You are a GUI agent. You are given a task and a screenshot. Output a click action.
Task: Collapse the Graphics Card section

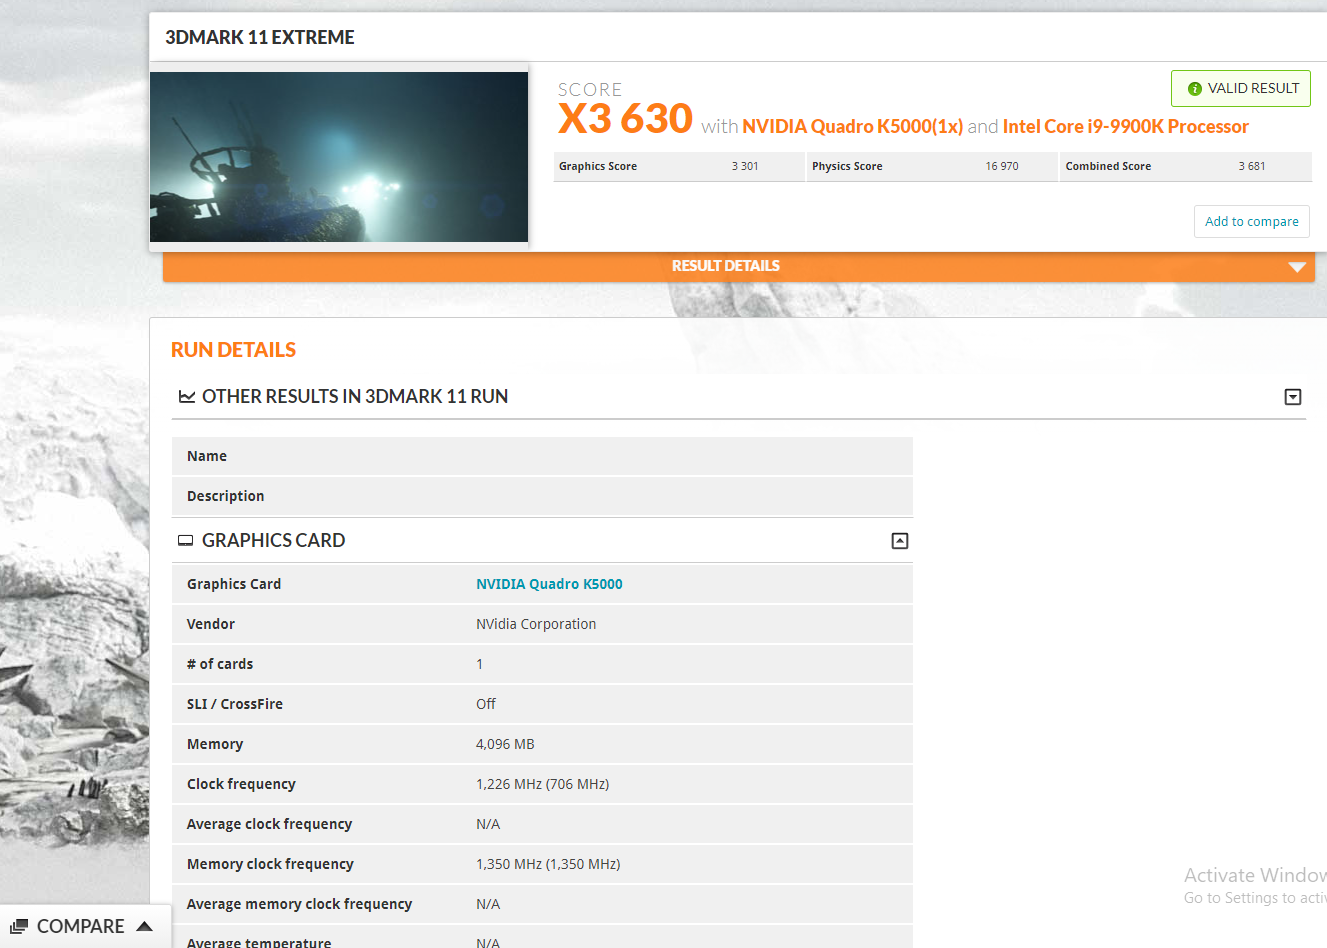[x=900, y=541]
